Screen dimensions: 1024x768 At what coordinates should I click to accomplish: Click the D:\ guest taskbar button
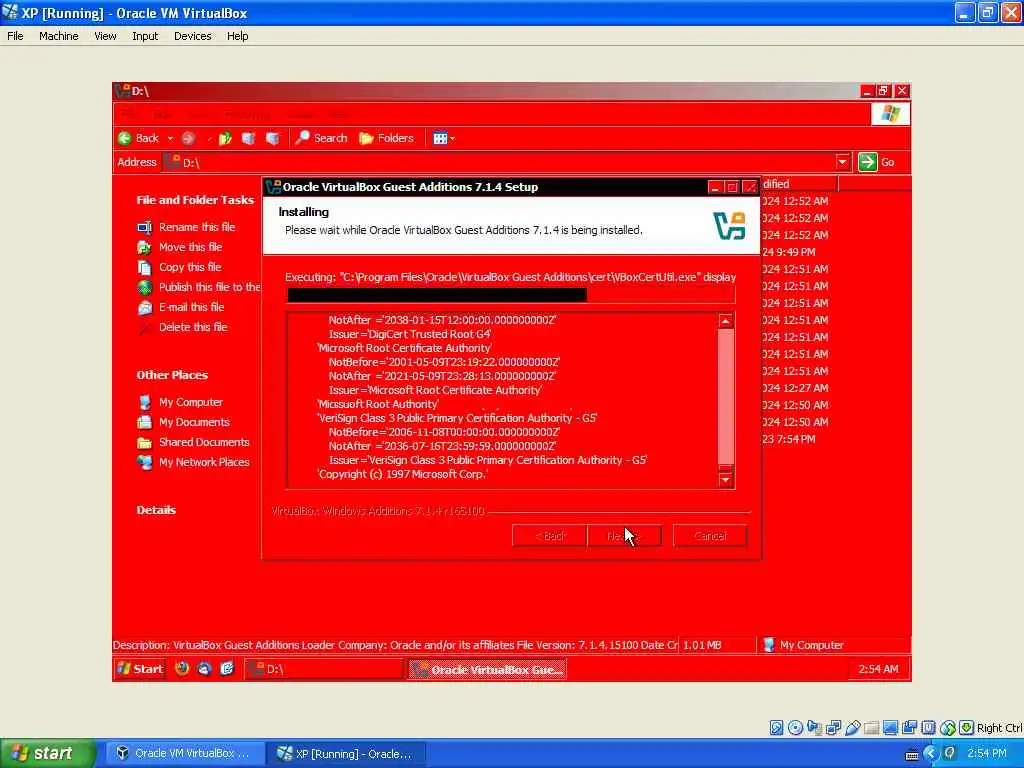324,669
